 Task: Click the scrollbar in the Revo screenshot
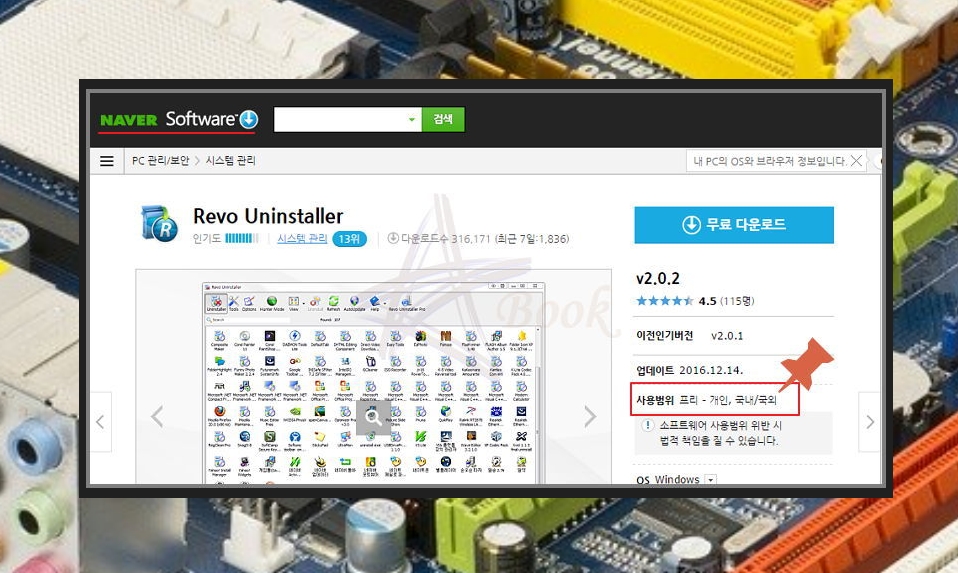(x=538, y=404)
